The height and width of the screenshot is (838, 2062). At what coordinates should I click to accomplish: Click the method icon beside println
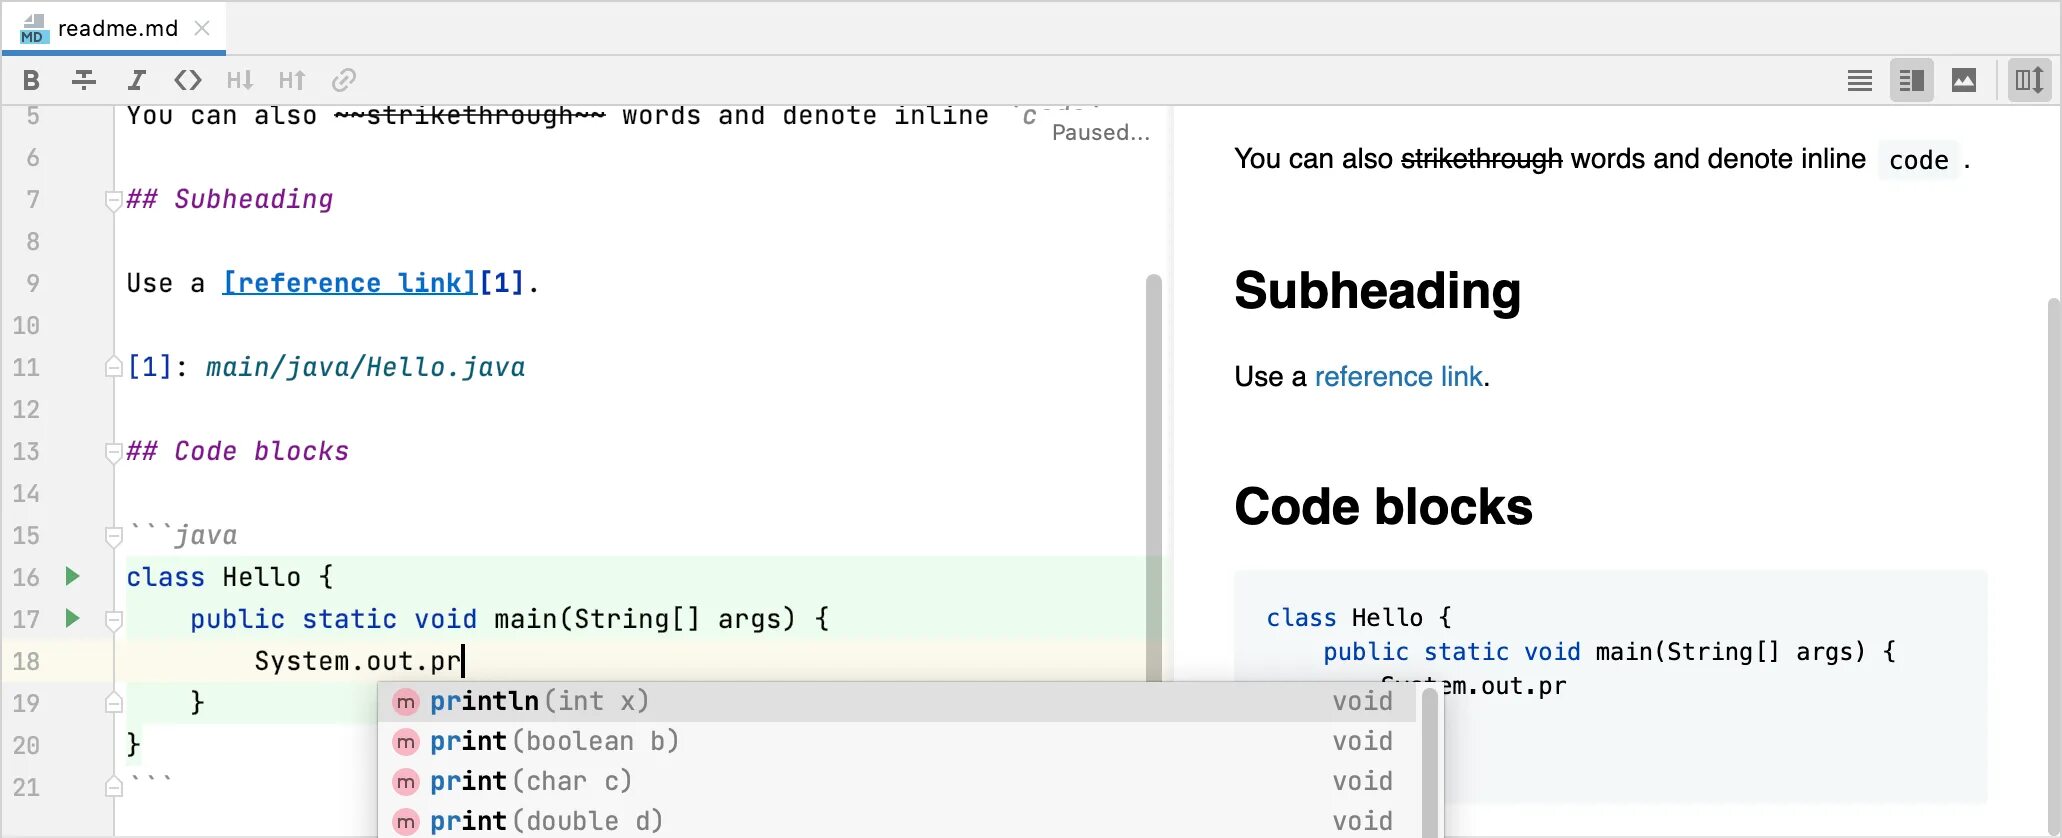tap(405, 702)
